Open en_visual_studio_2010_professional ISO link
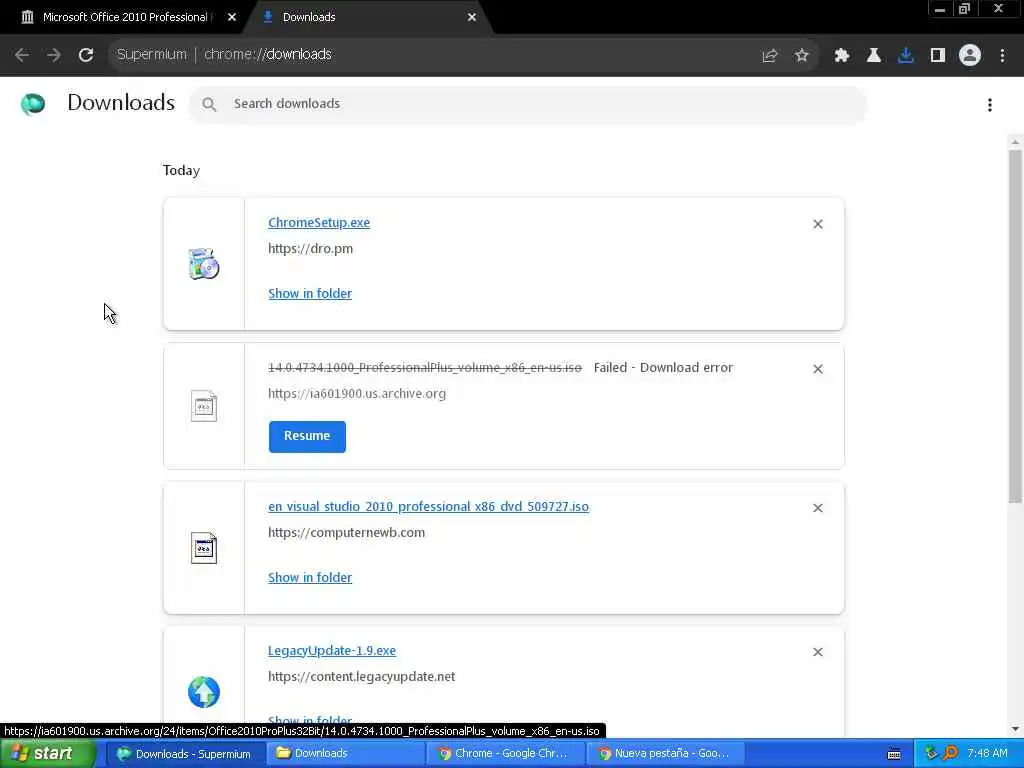 click(428, 507)
